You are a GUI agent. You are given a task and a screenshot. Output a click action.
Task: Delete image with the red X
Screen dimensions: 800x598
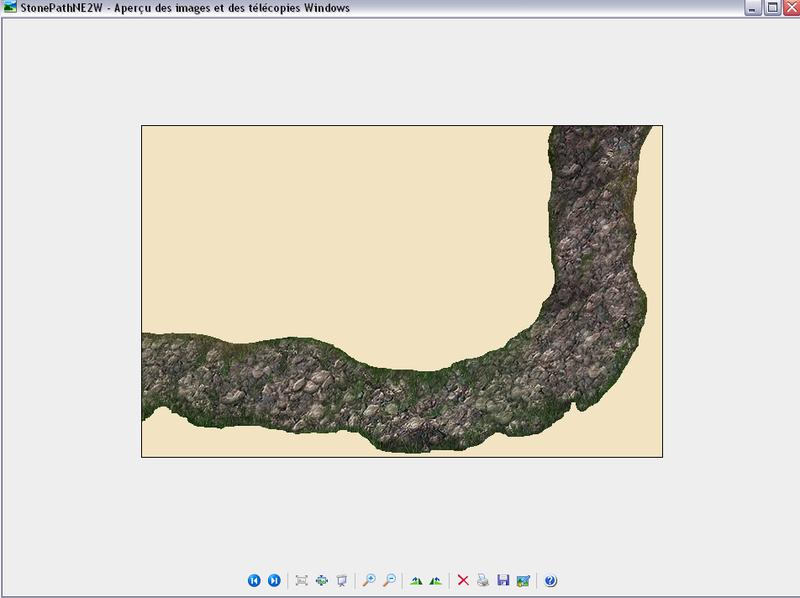pos(463,580)
